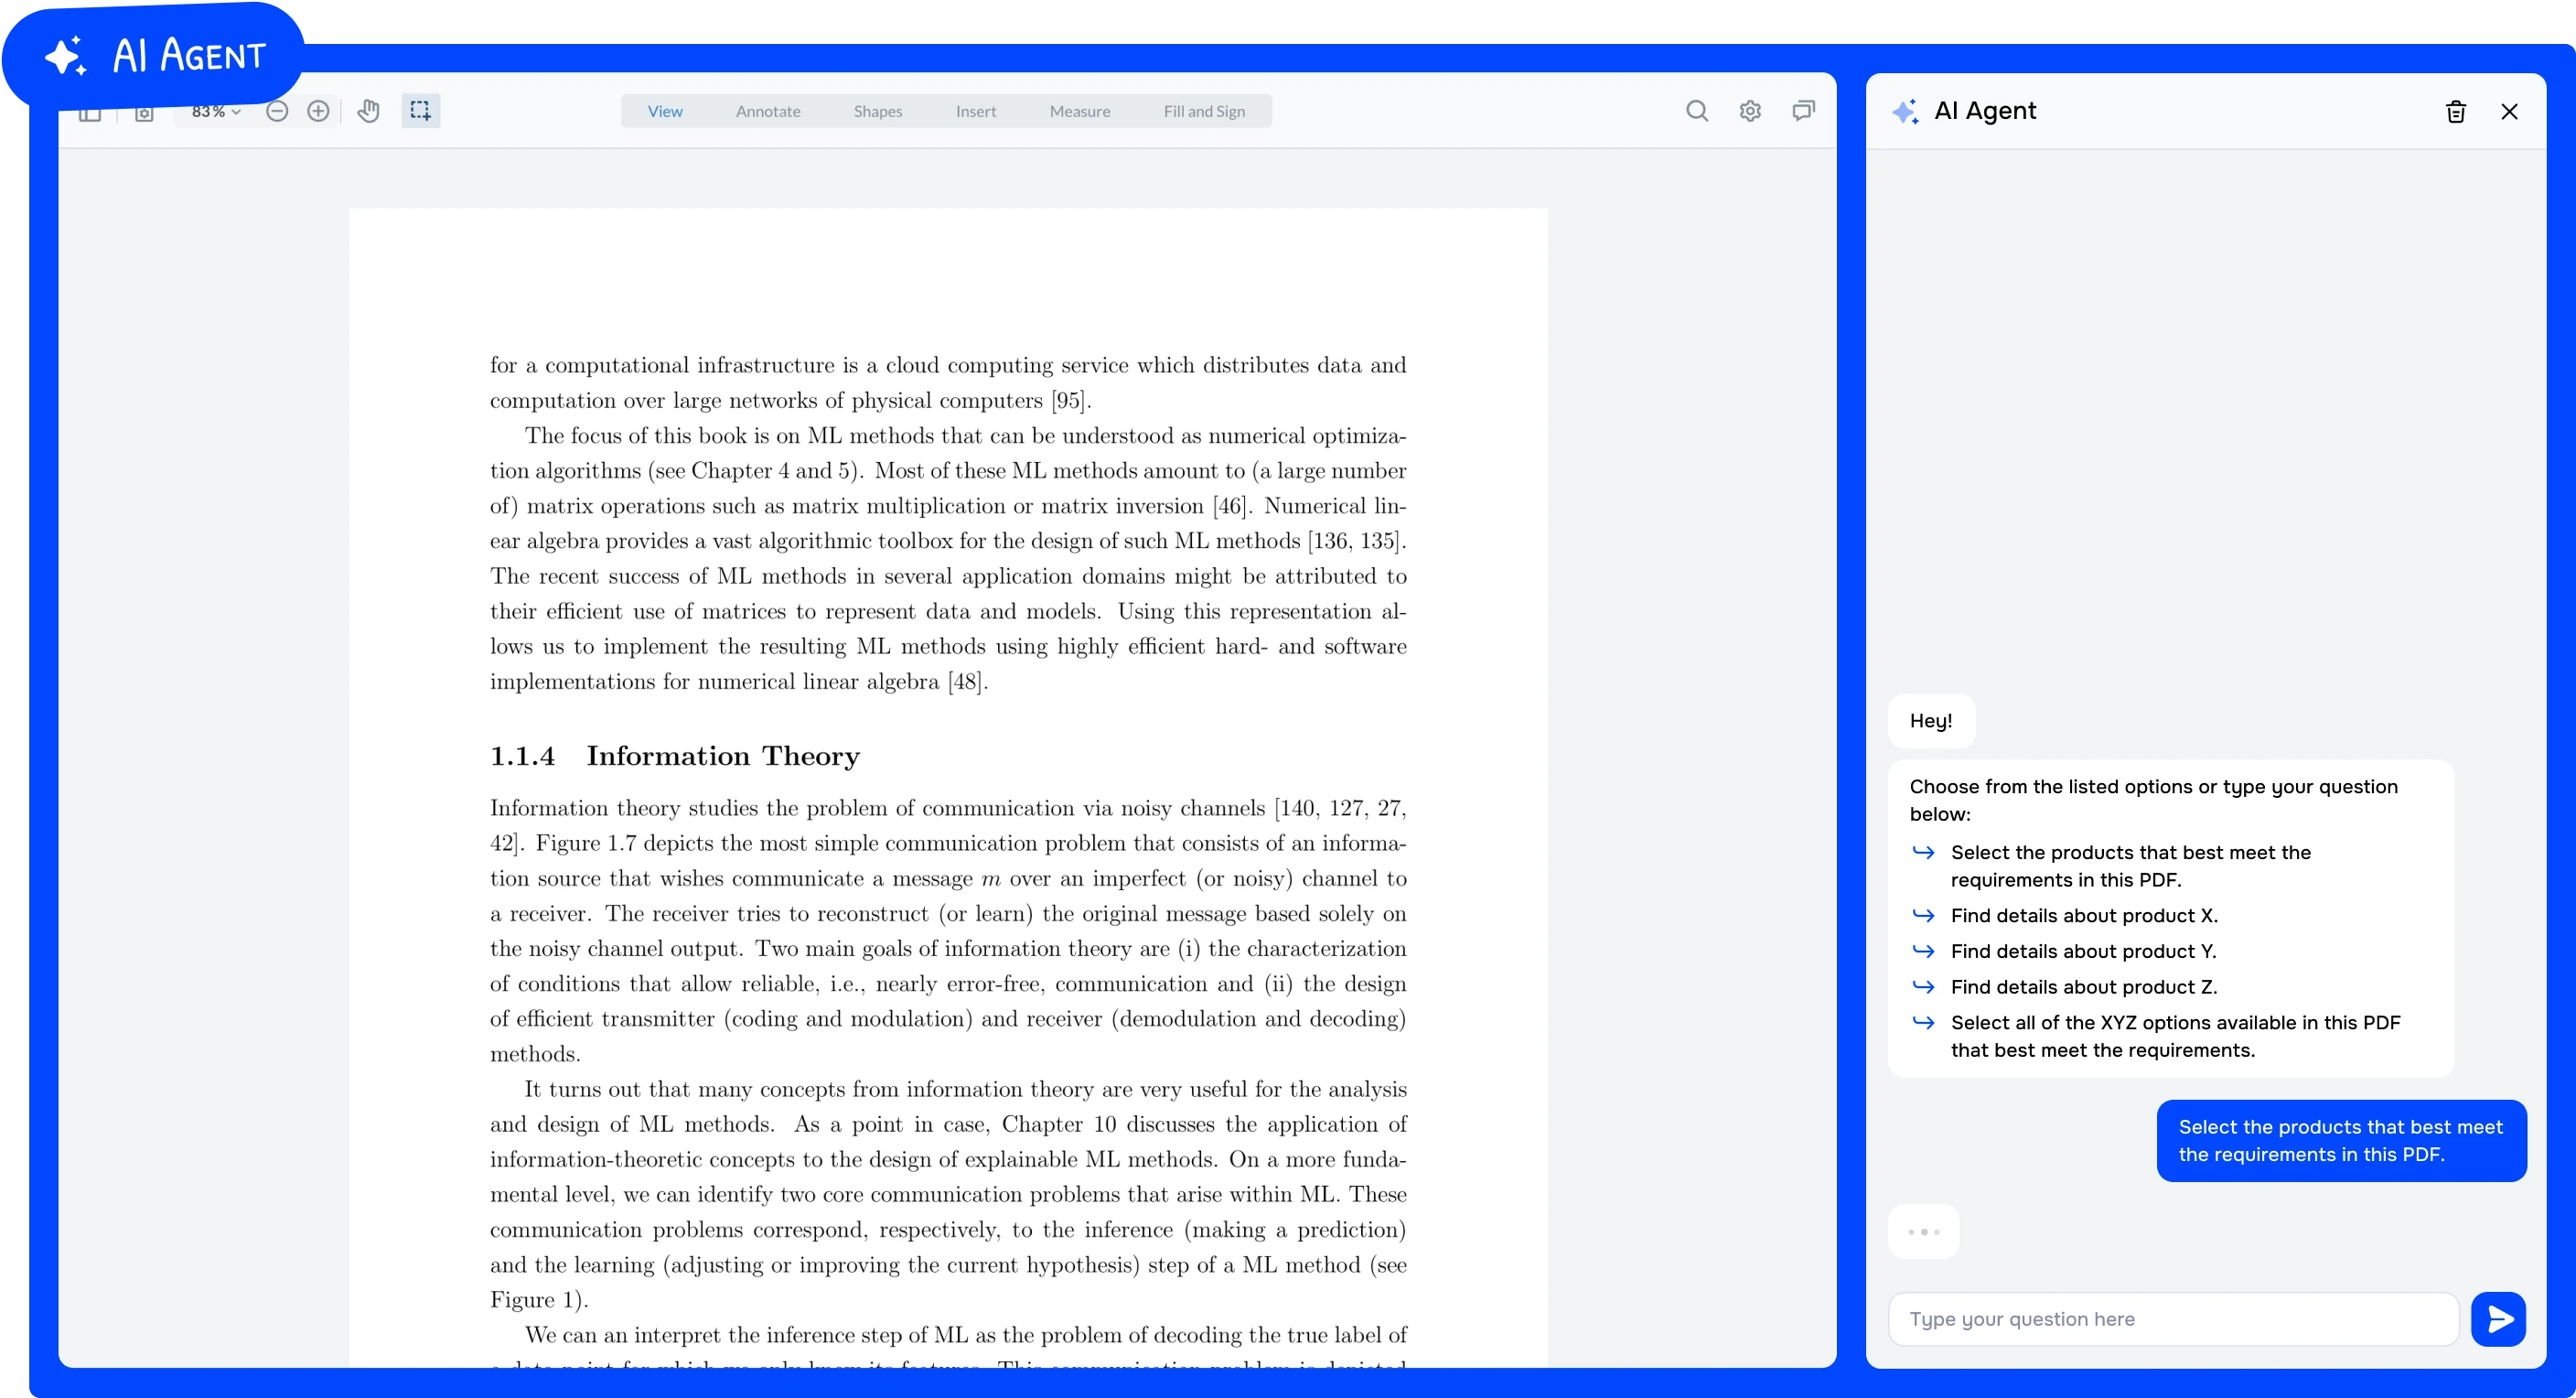Clear chat with the trash icon

point(2456,112)
